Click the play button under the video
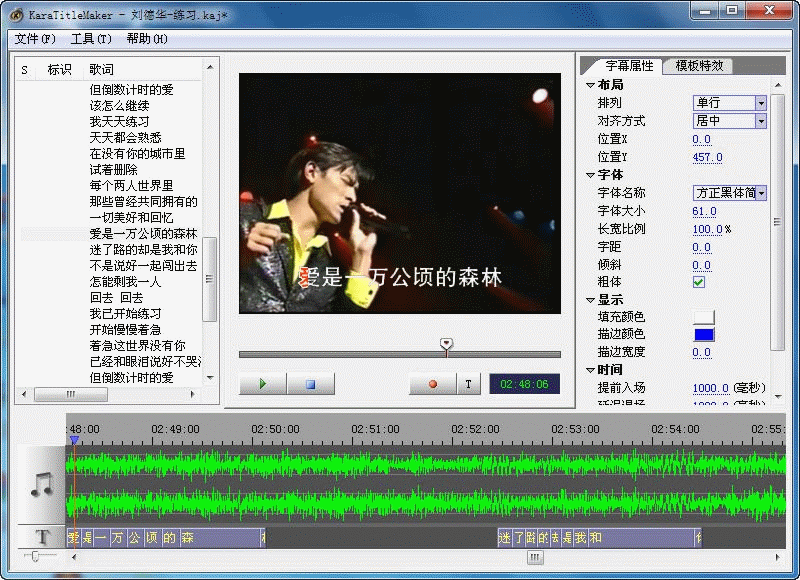Viewport: 800px width, 580px height. 263,384
